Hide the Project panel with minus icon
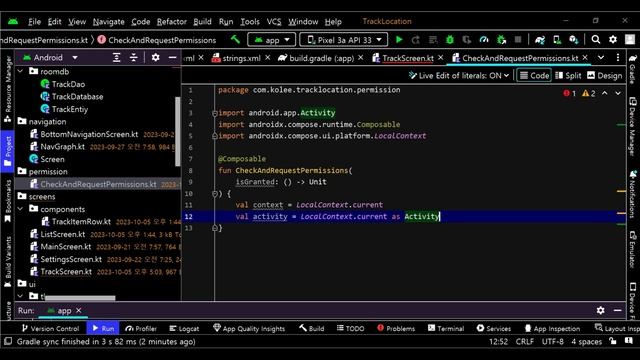Screen dimensions: 640x360 pos(173,58)
